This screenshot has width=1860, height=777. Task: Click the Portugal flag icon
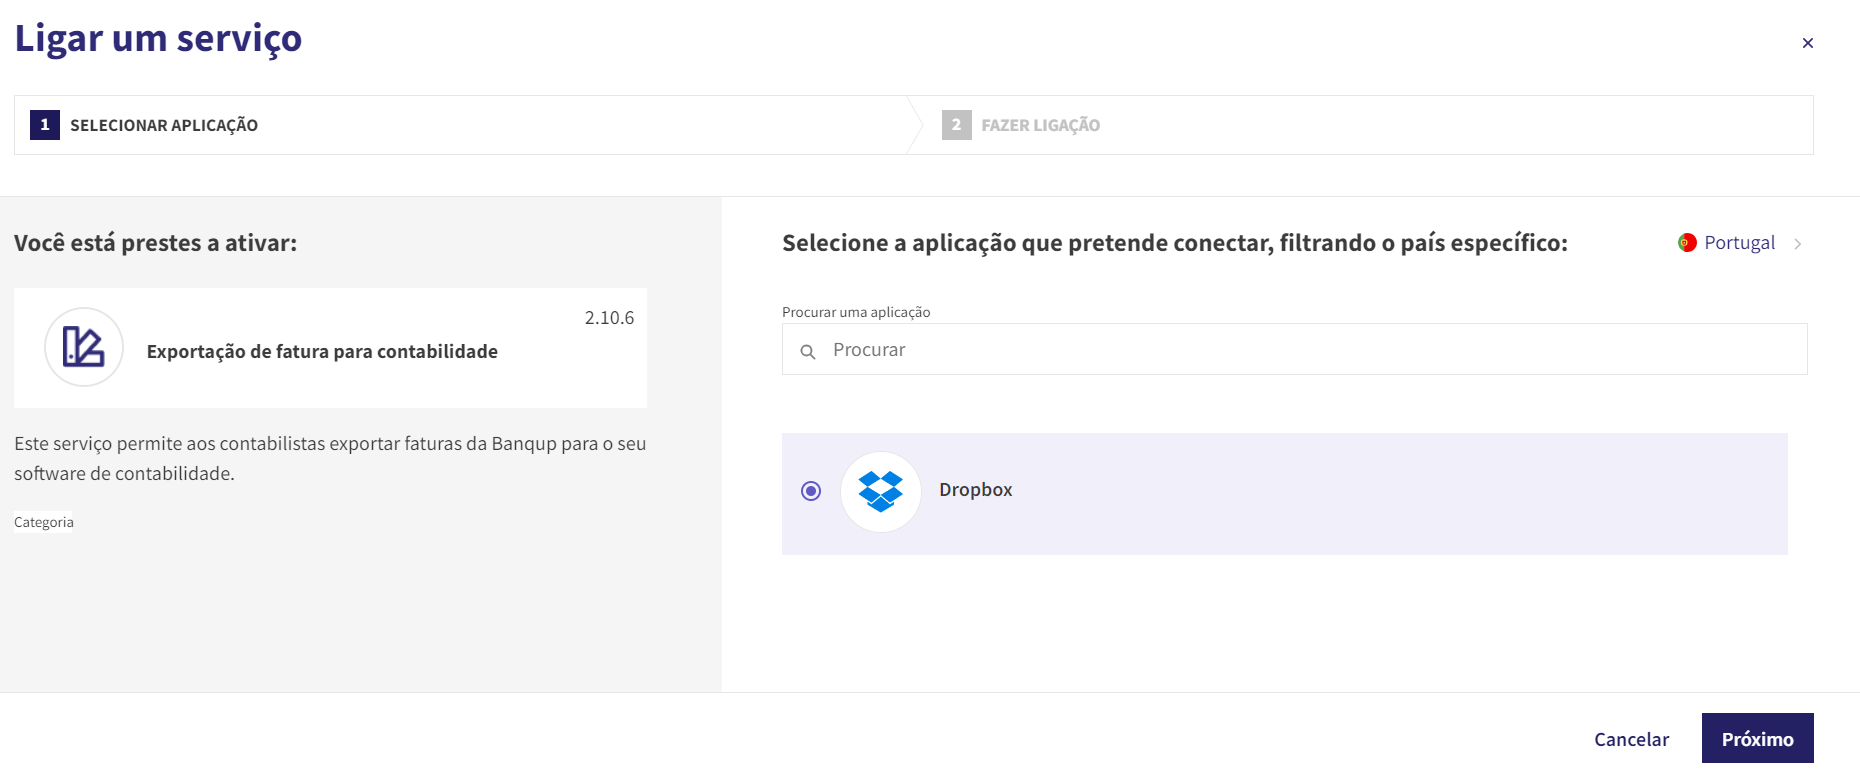tap(1687, 243)
